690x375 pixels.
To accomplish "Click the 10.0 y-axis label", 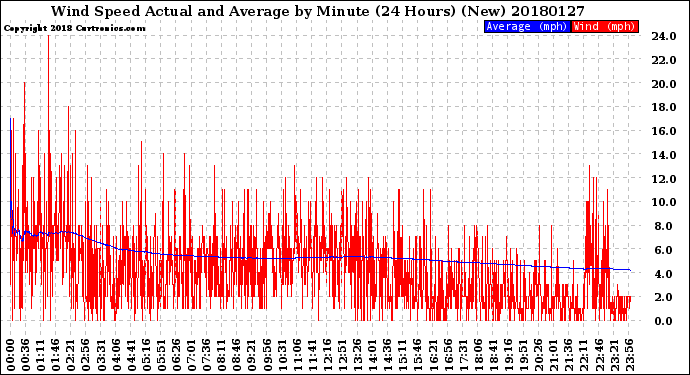I will pos(664,202).
